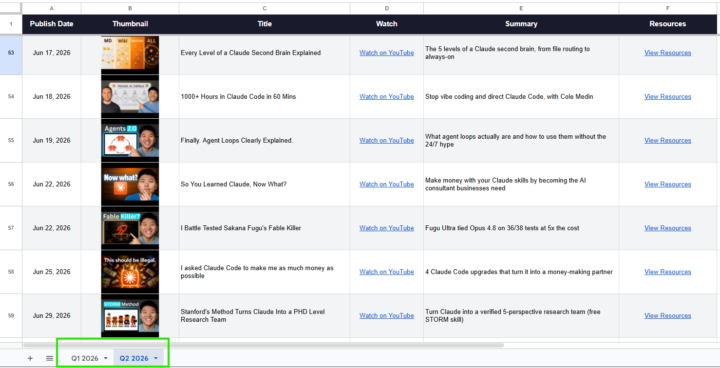This screenshot has width=720, height=368.
Task: Select the Jun 29, 2026 date cell
Action: [x=51, y=316]
